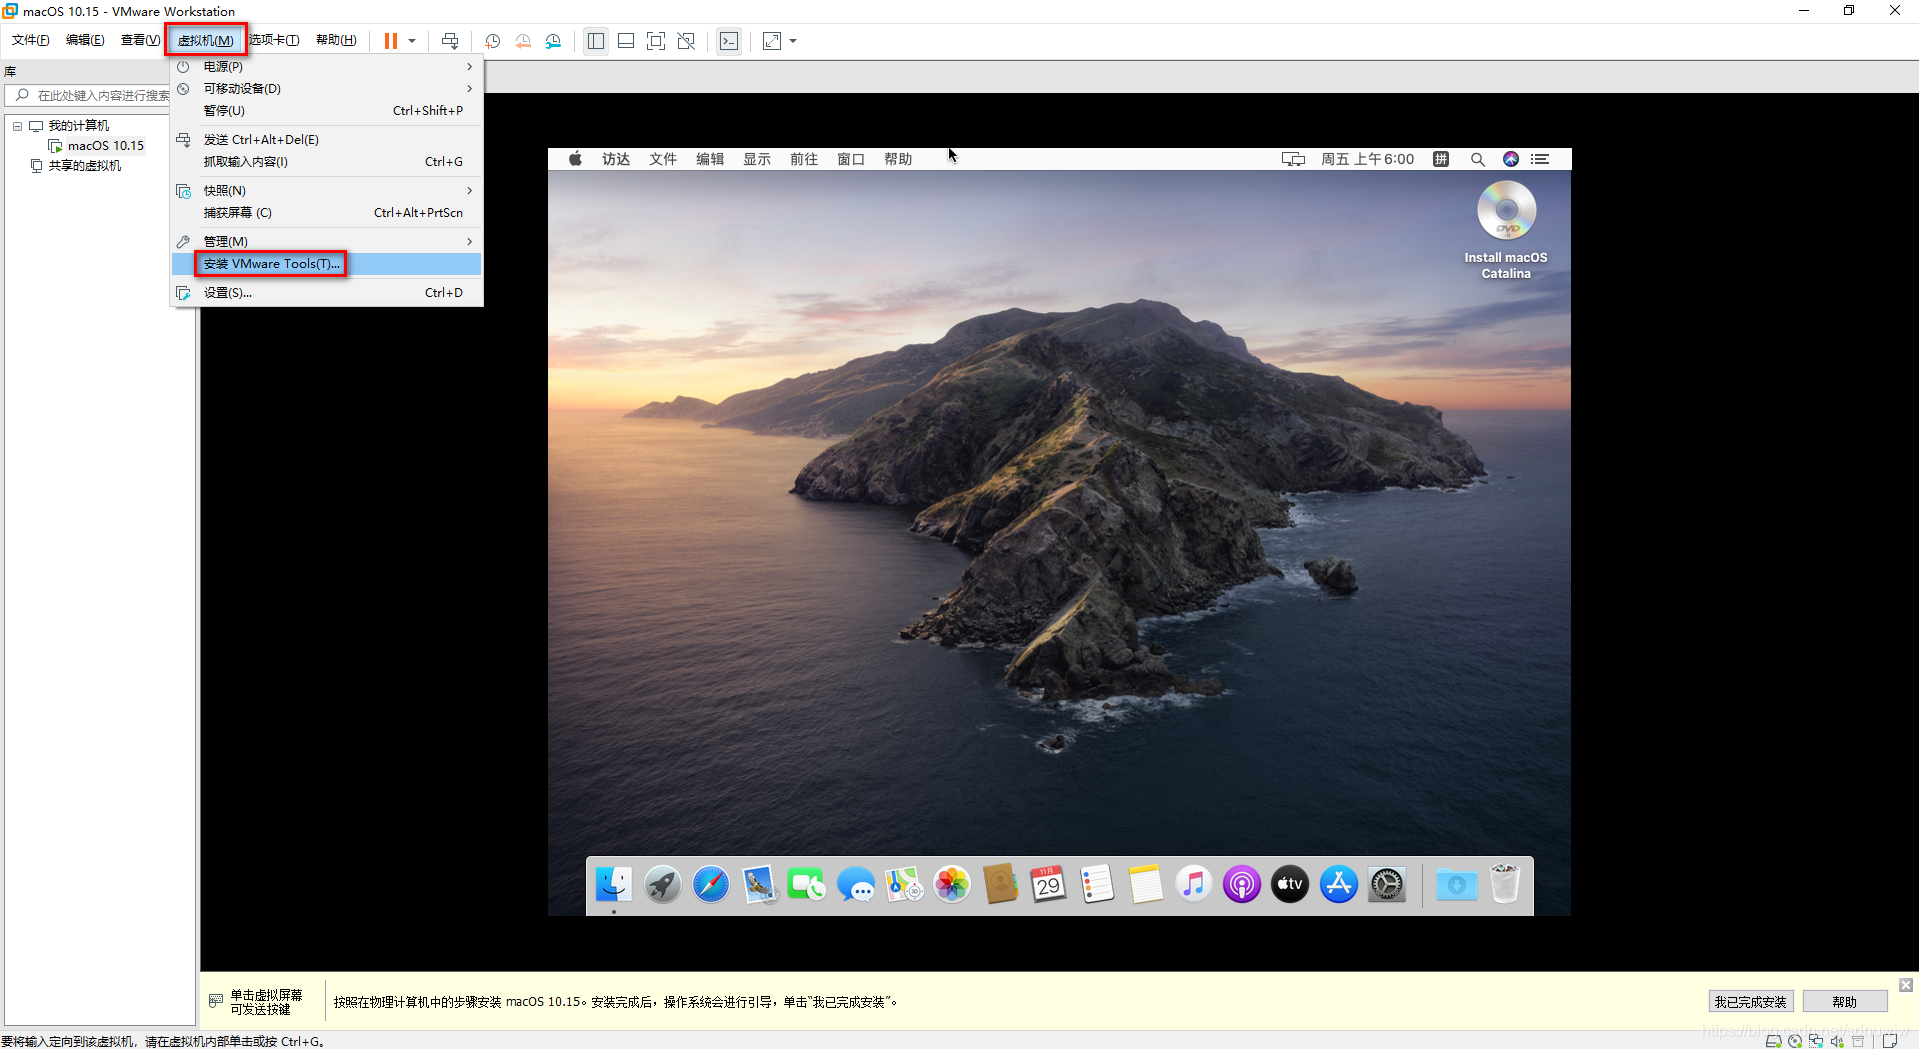Open Finder from the Dock
The image size is (1919, 1049).
point(613,885)
